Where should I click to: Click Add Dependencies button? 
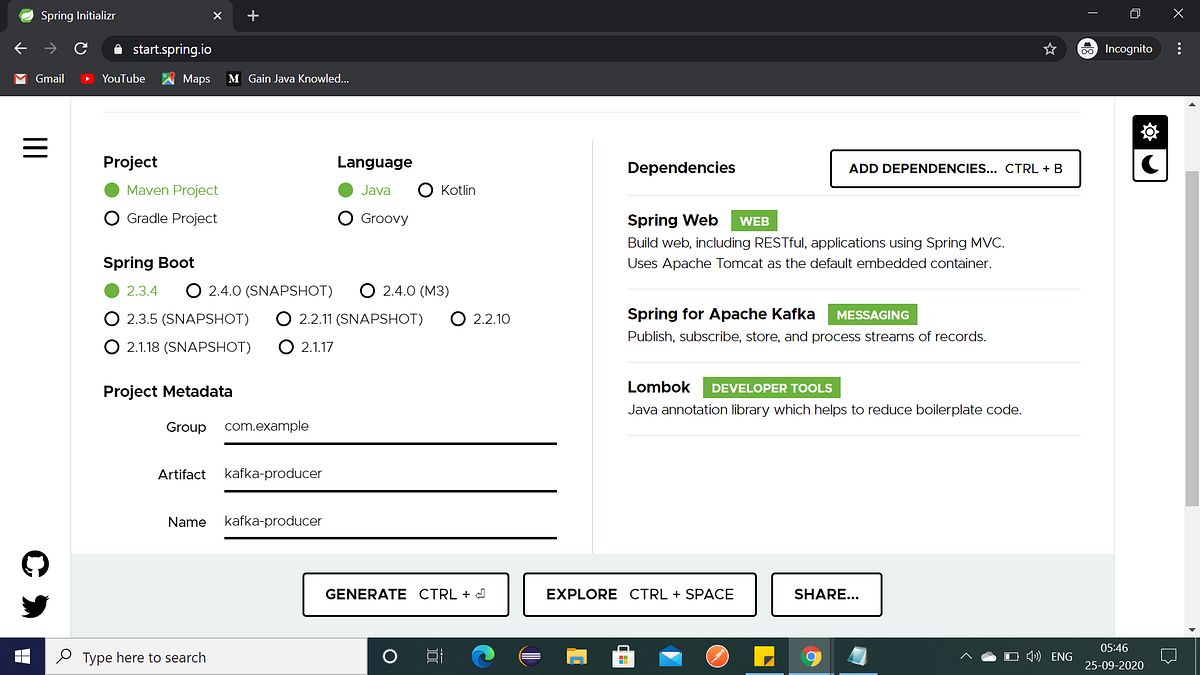(x=955, y=169)
